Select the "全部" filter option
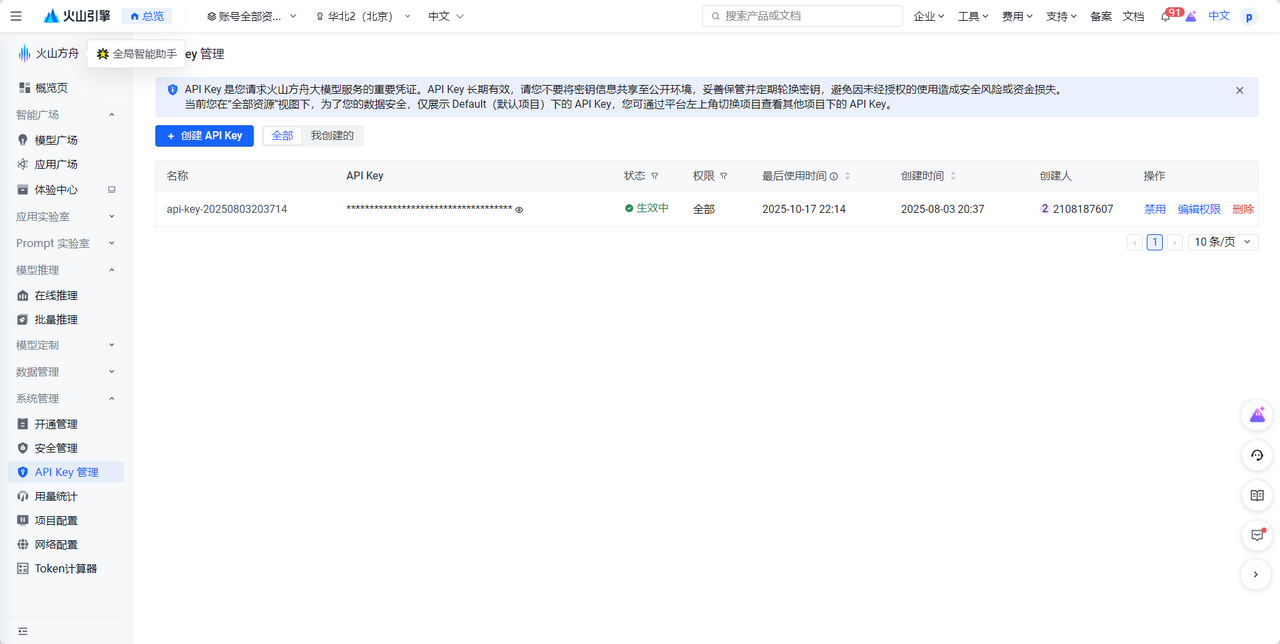Image resolution: width=1280 pixels, height=644 pixels. click(282, 135)
